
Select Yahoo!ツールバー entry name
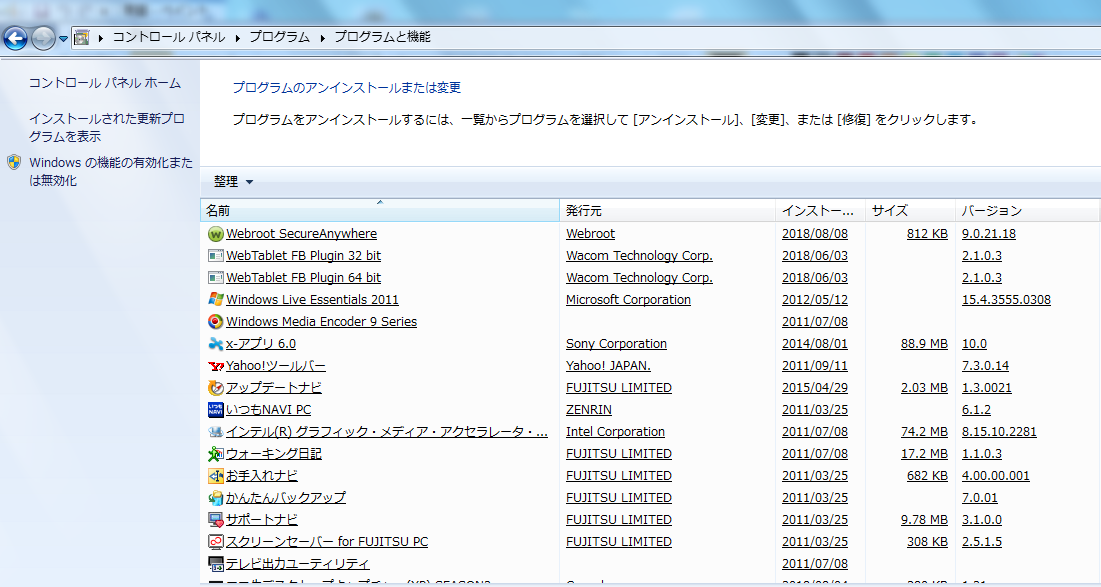click(x=276, y=366)
